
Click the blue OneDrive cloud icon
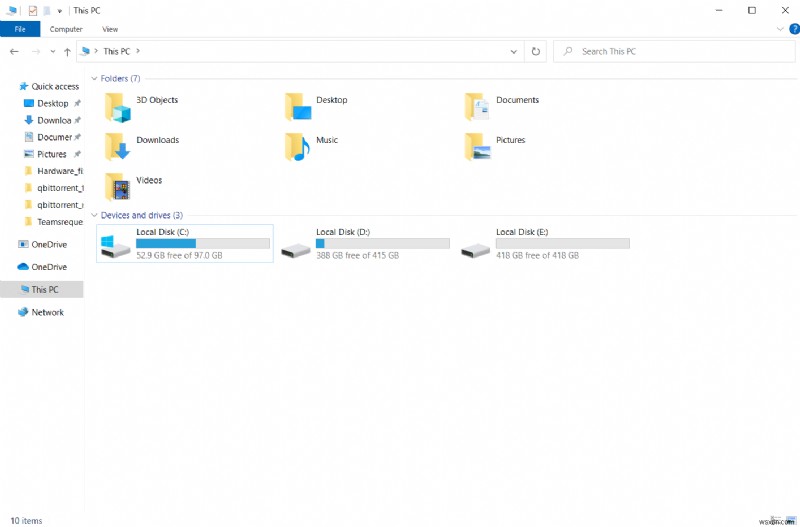point(23,267)
